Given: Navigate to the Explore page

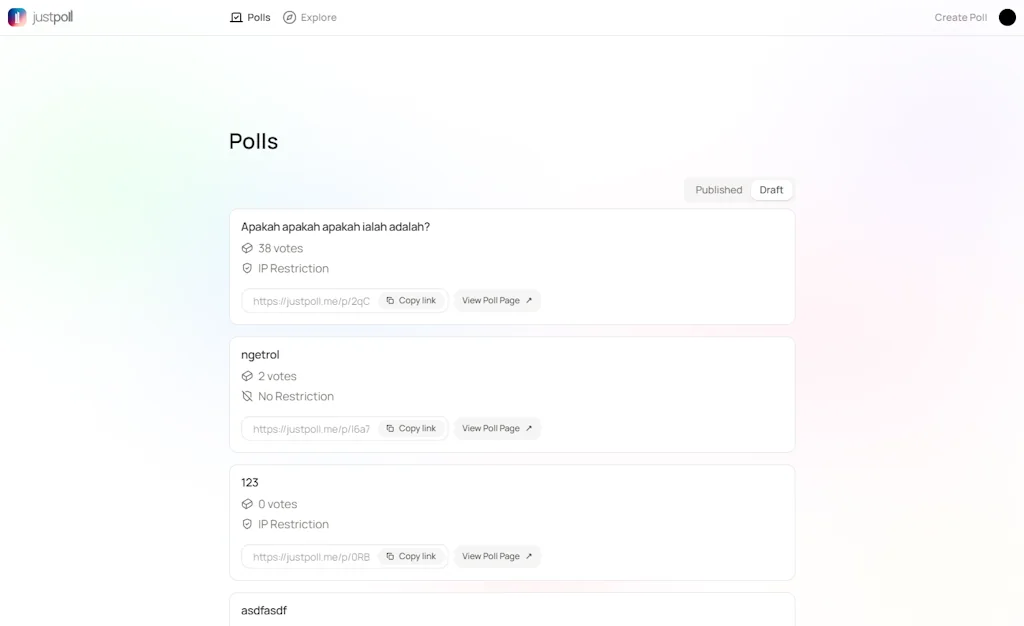Looking at the screenshot, I should 317,17.
